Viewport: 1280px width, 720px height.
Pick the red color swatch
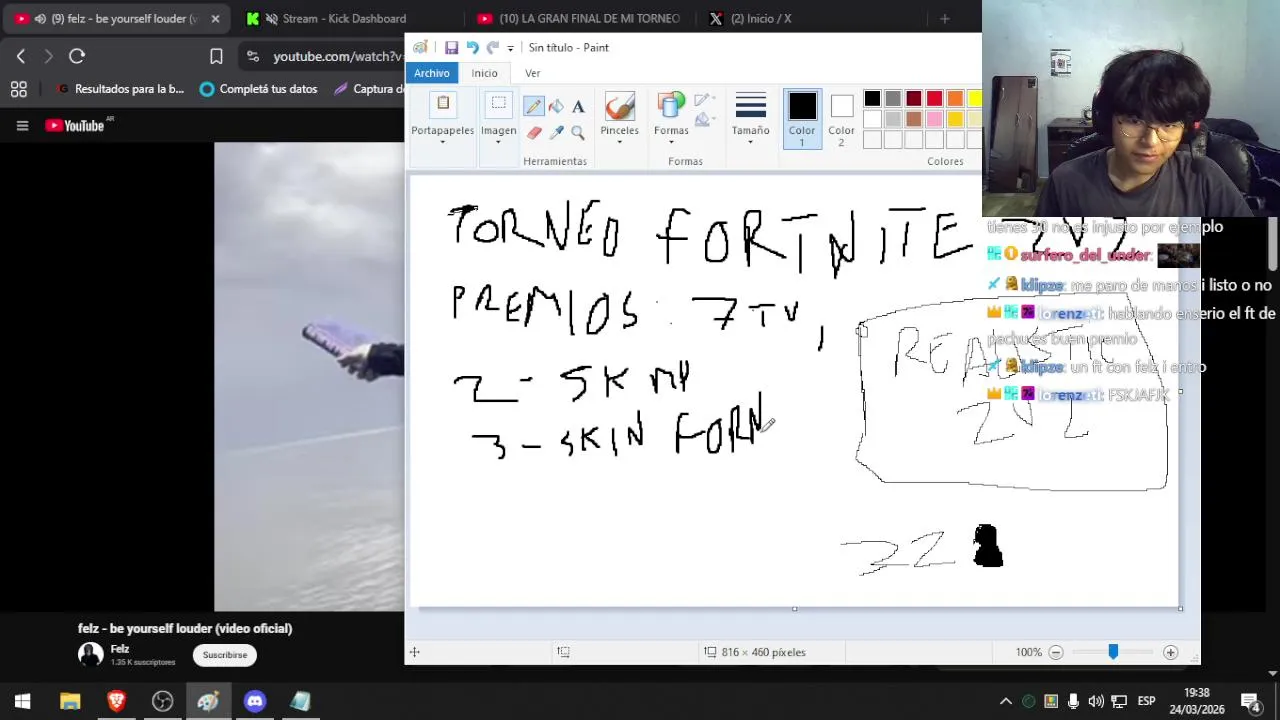[934, 98]
